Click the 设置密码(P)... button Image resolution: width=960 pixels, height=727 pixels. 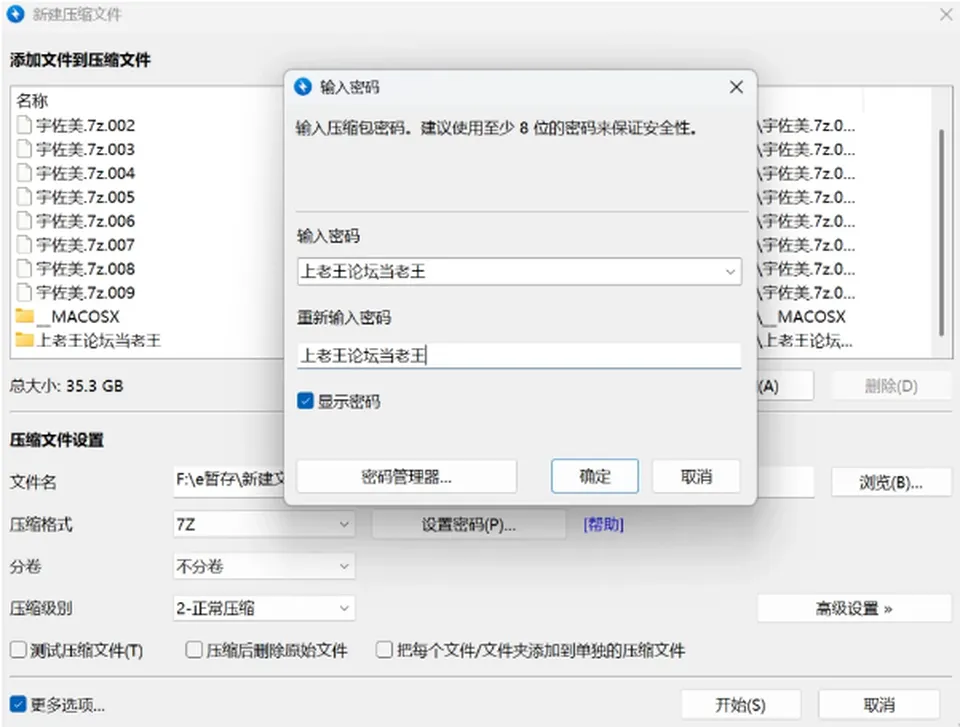click(469, 524)
